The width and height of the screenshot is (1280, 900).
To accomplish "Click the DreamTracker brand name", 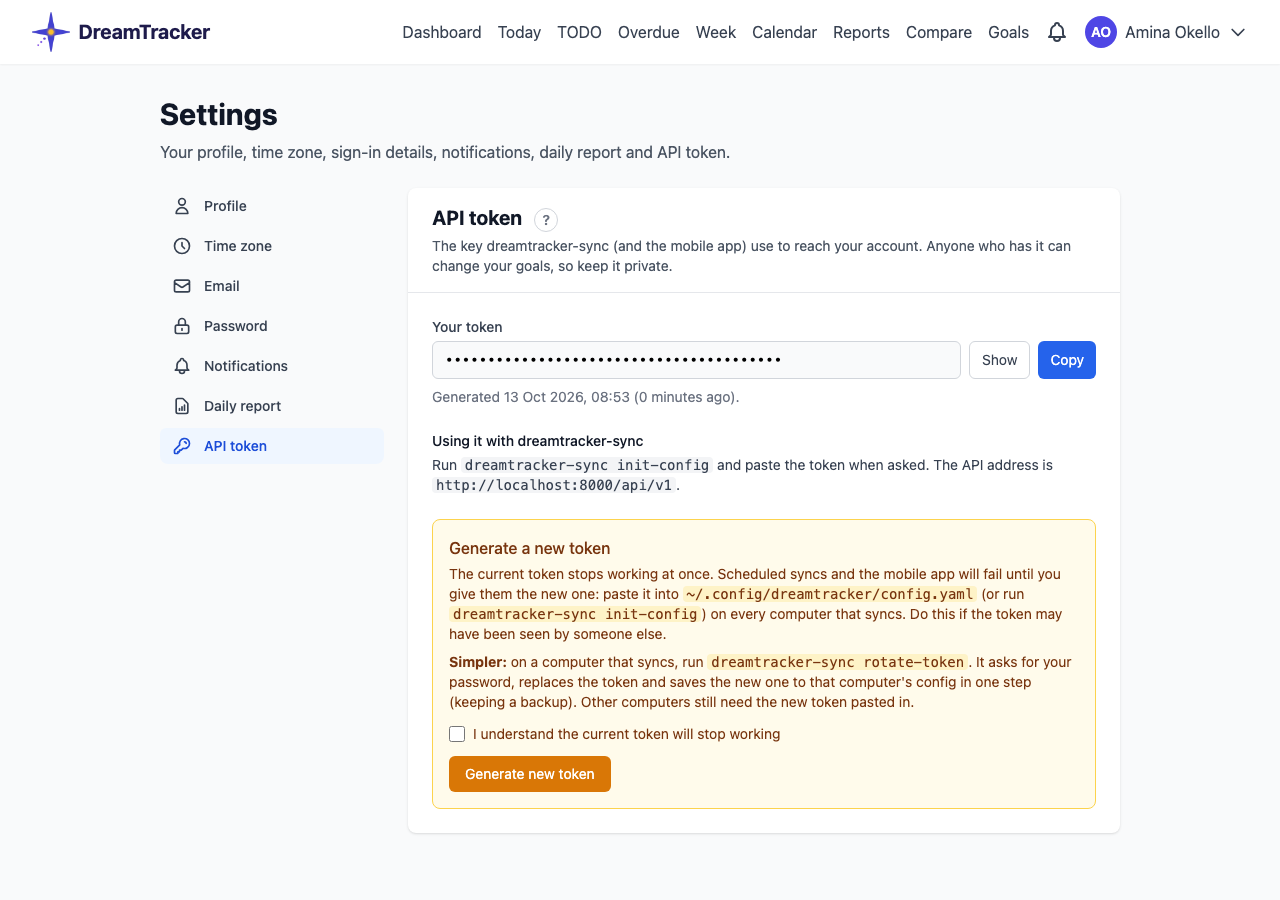I will (144, 32).
